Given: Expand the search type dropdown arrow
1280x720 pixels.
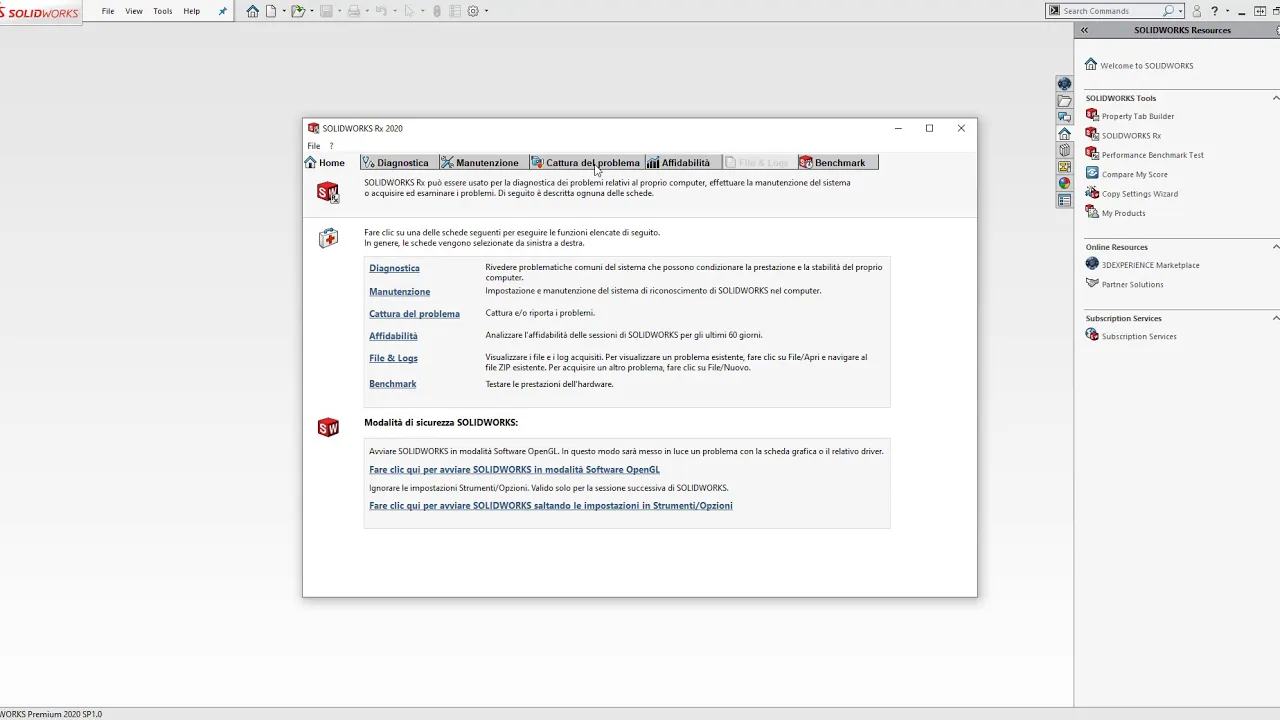Looking at the screenshot, I should [x=1181, y=11].
